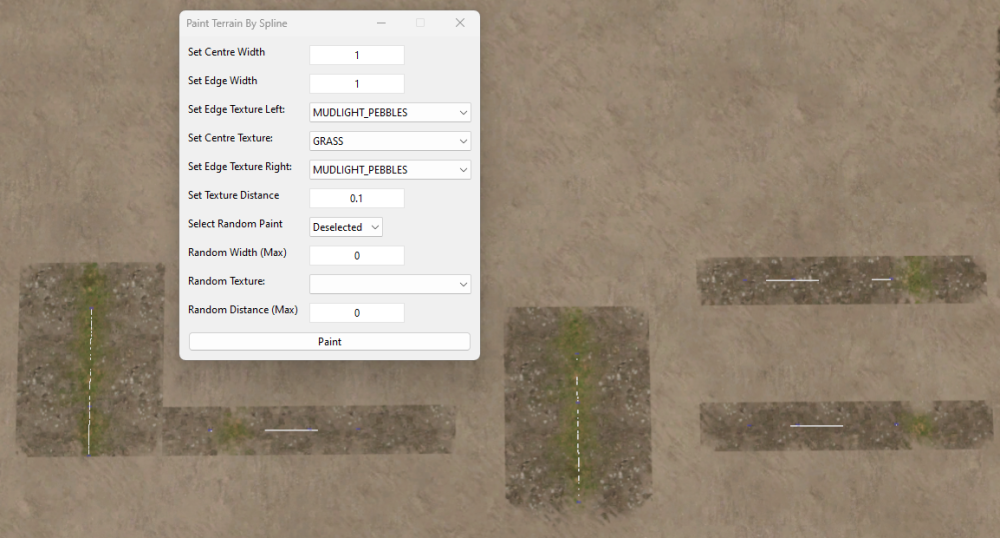Click the Set Centre Width input field
Image resolution: width=1000 pixels, height=538 pixels.
tap(357, 55)
